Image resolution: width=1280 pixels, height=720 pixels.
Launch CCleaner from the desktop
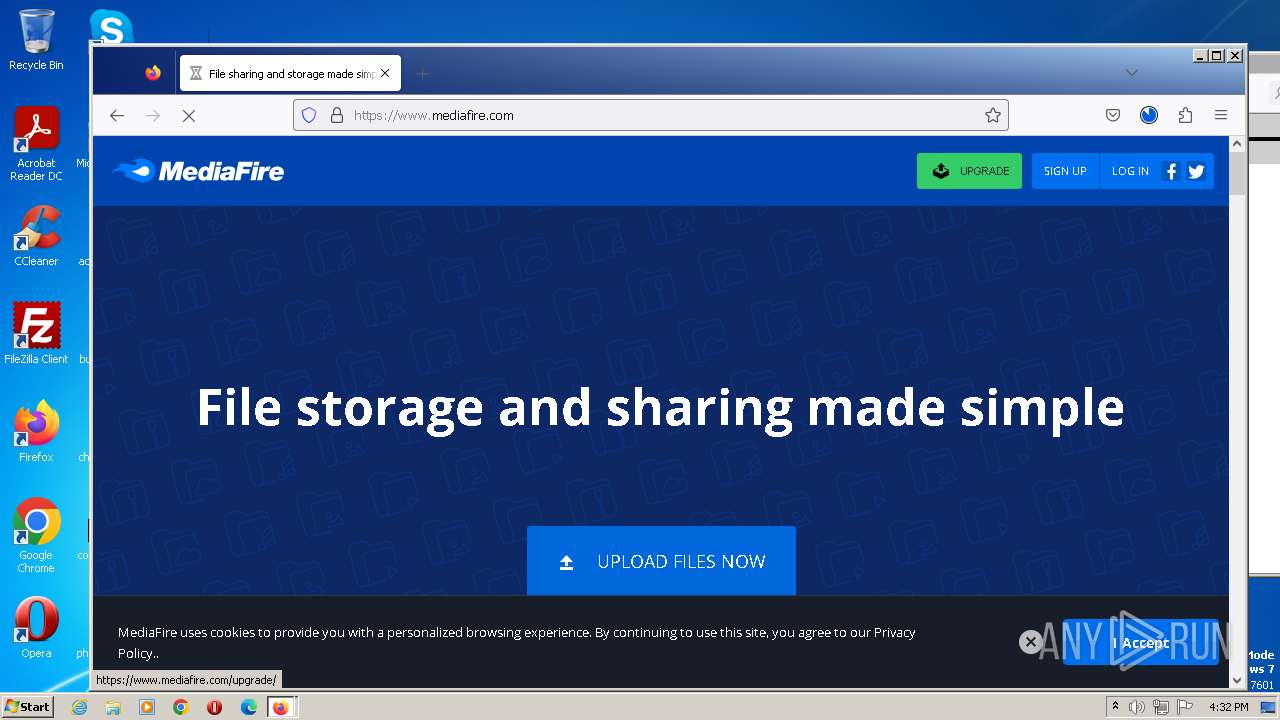(x=36, y=236)
